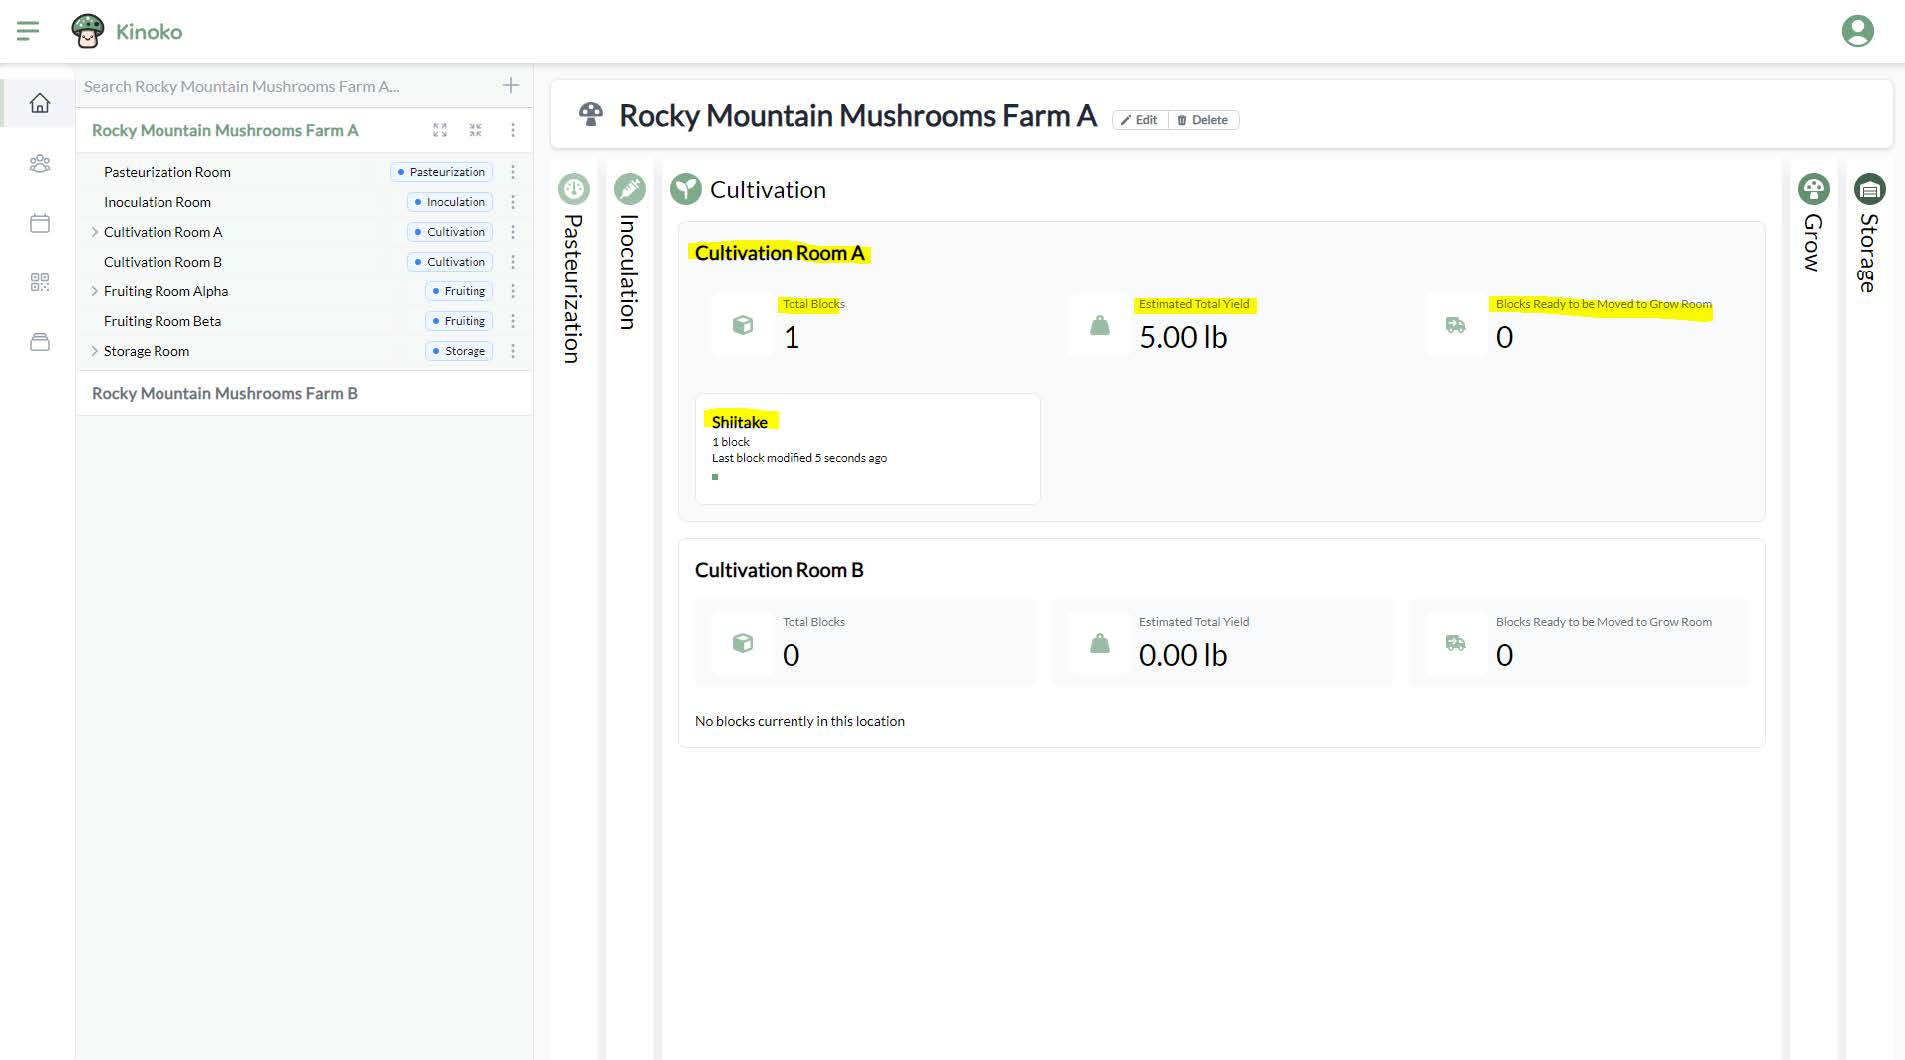Viewport: 1905px width, 1060px height.
Task: Click the Delete button for farm
Action: [x=1203, y=120]
